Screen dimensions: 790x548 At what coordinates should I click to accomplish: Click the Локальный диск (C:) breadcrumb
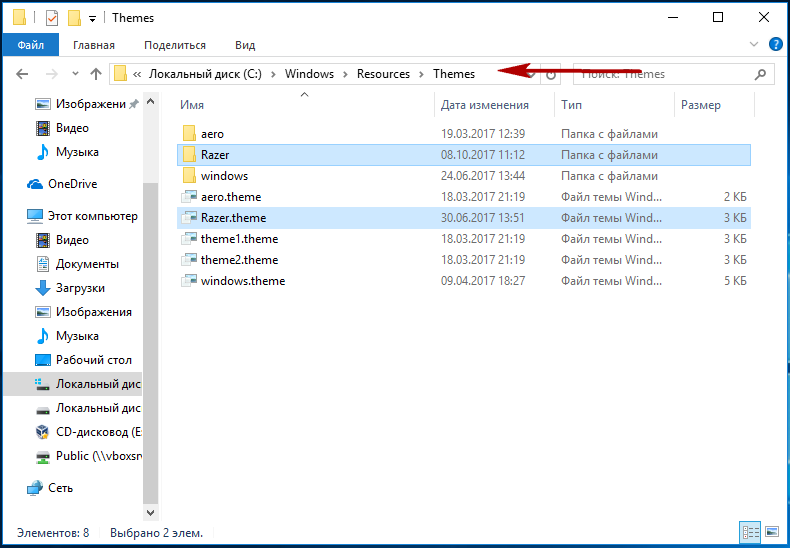point(205,74)
